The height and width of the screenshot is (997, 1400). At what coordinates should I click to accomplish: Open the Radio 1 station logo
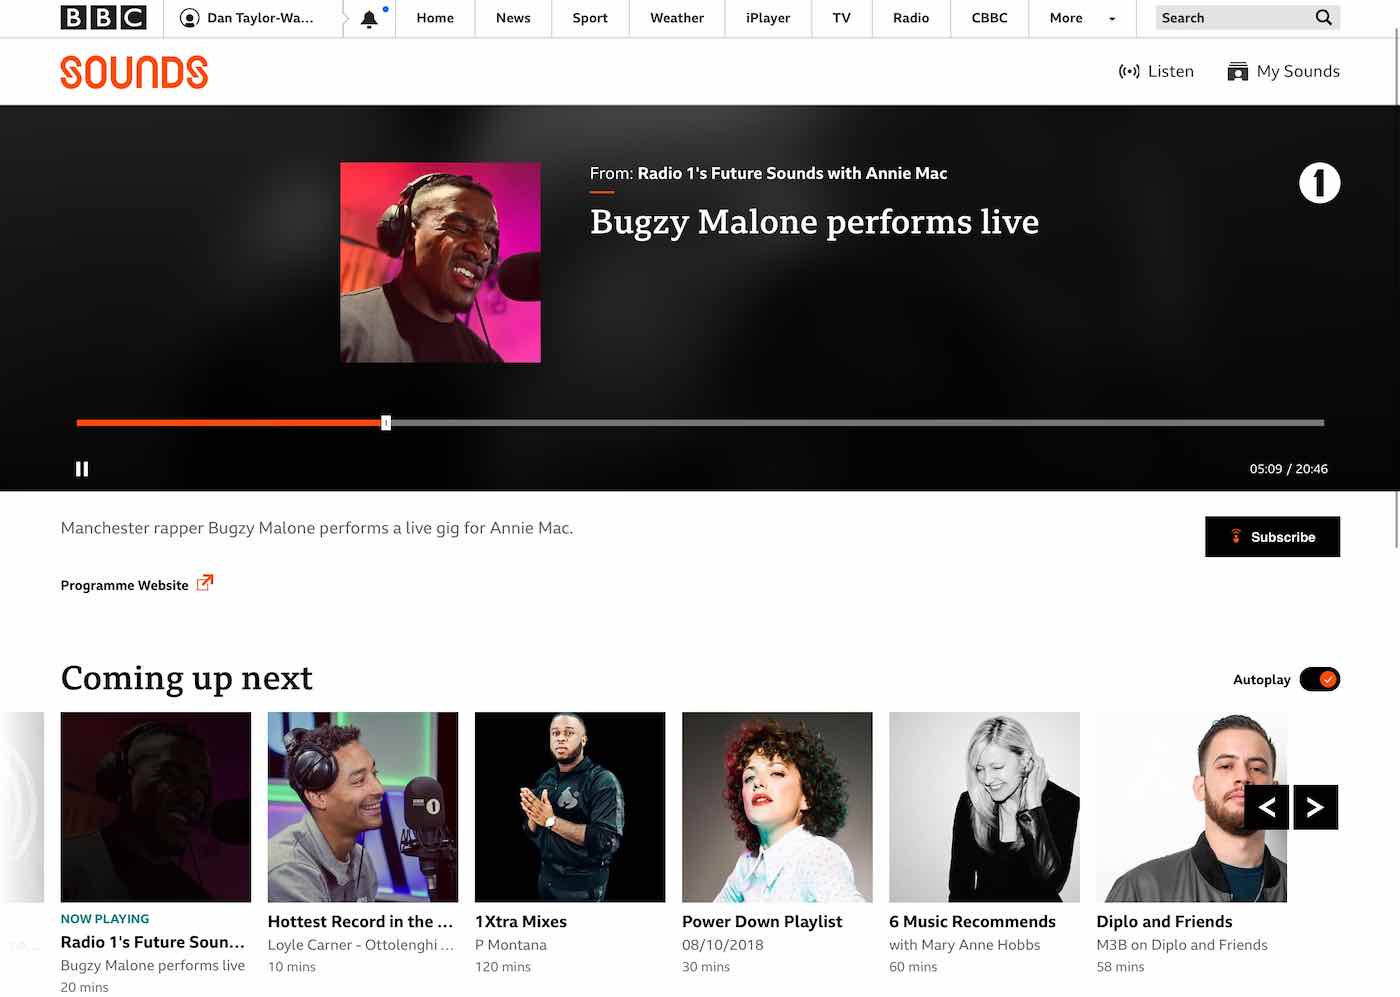click(x=1319, y=183)
